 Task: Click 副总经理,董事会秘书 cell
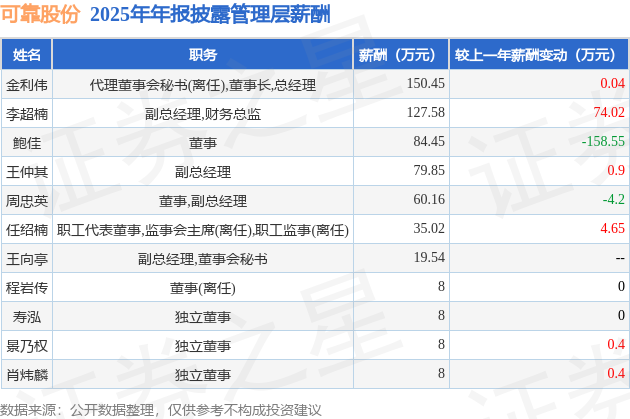pos(203,259)
